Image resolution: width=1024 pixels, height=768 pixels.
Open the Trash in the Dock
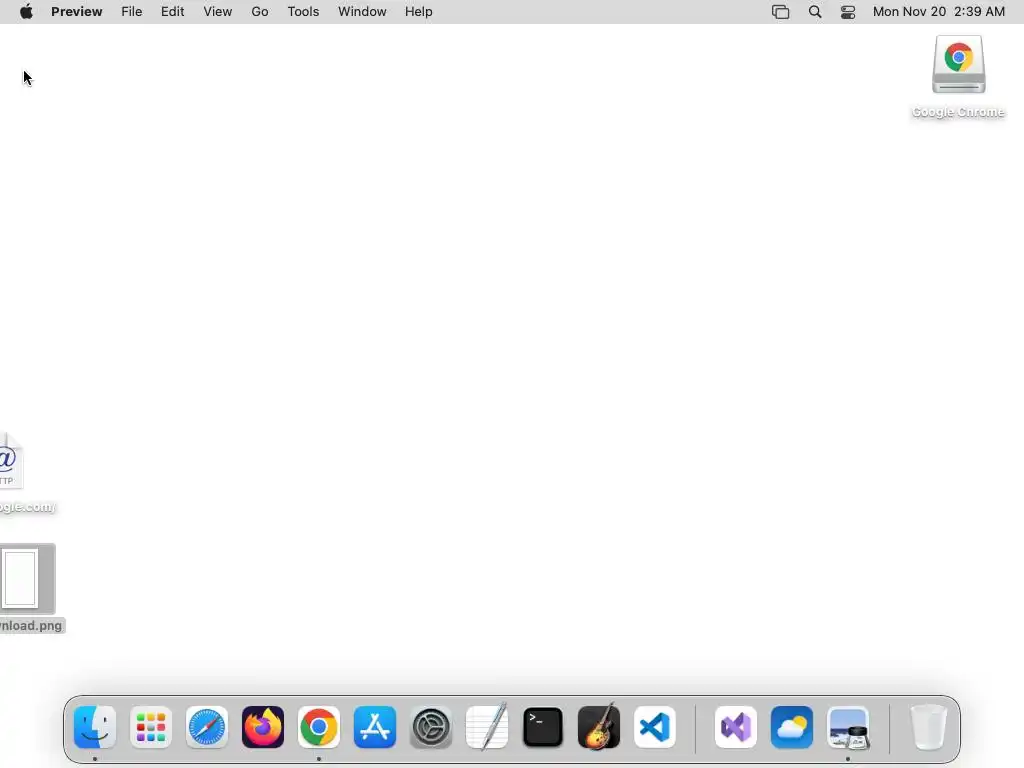pos(928,727)
